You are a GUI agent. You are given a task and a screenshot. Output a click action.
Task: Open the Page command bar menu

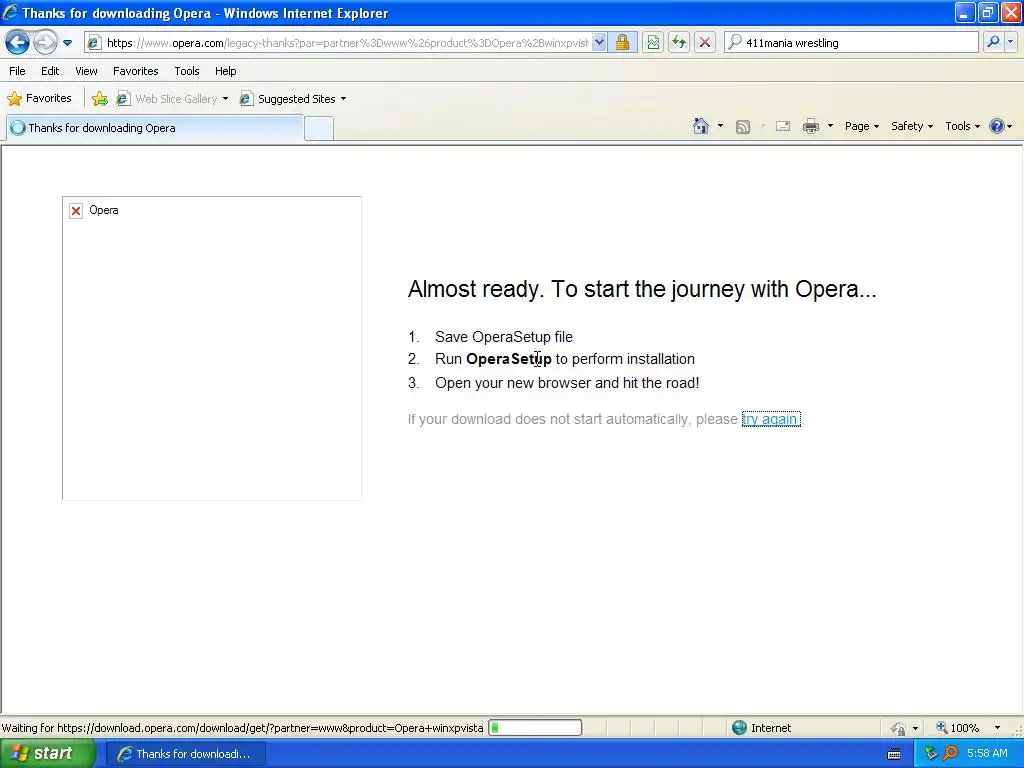(x=861, y=126)
